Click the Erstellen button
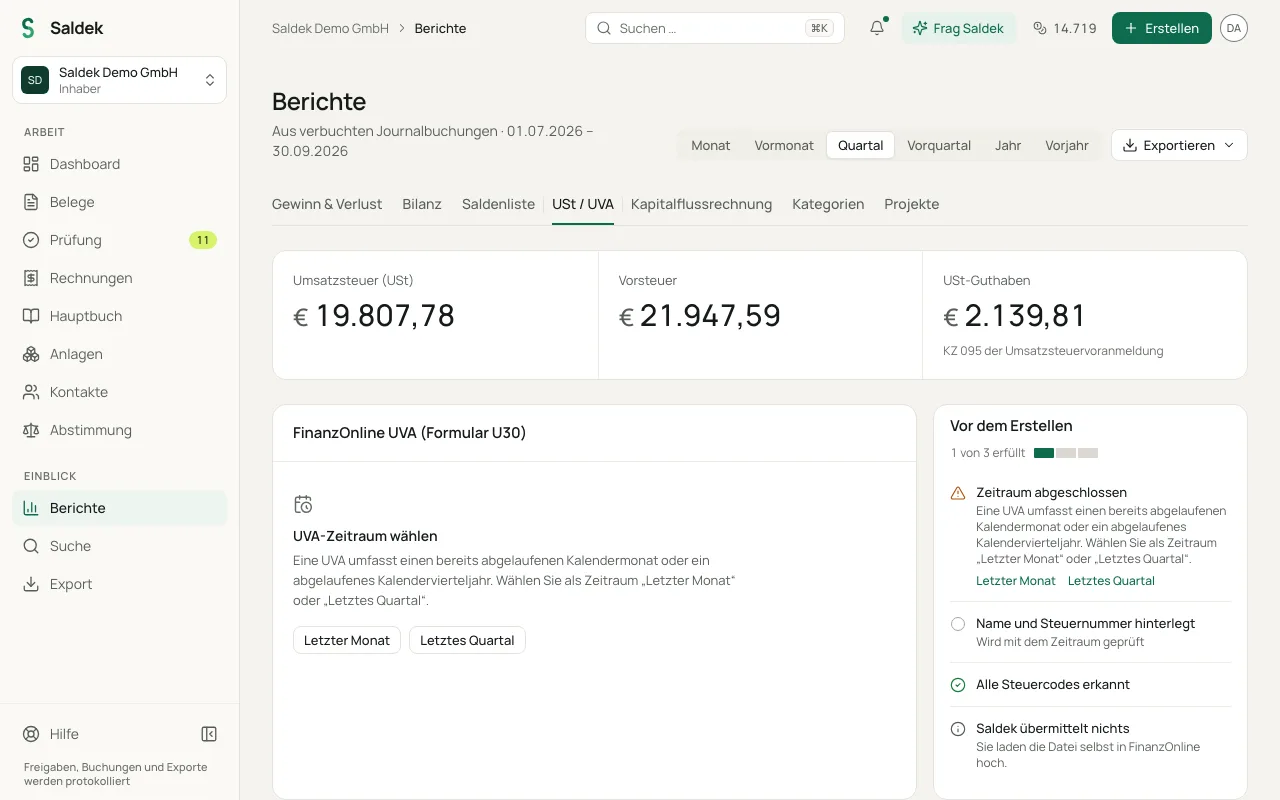Viewport: 1280px width, 800px height. click(1162, 28)
